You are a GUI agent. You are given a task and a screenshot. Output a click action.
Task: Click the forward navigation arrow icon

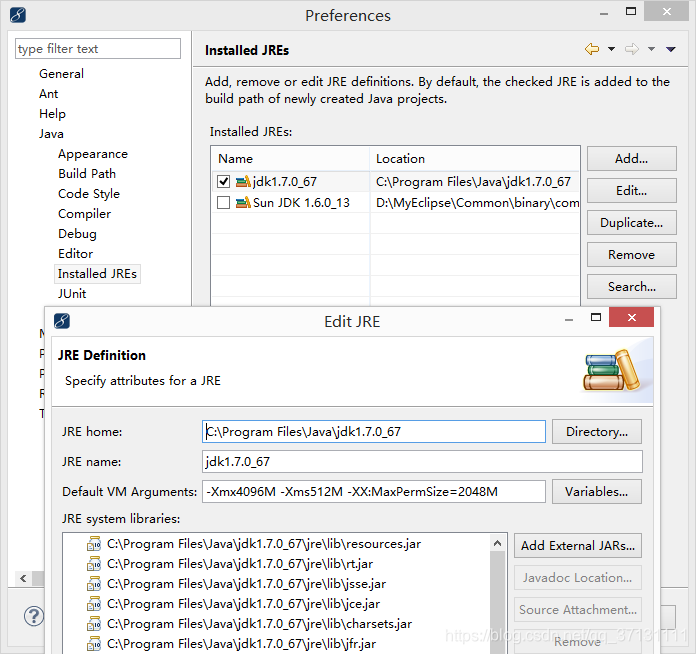pos(632,49)
